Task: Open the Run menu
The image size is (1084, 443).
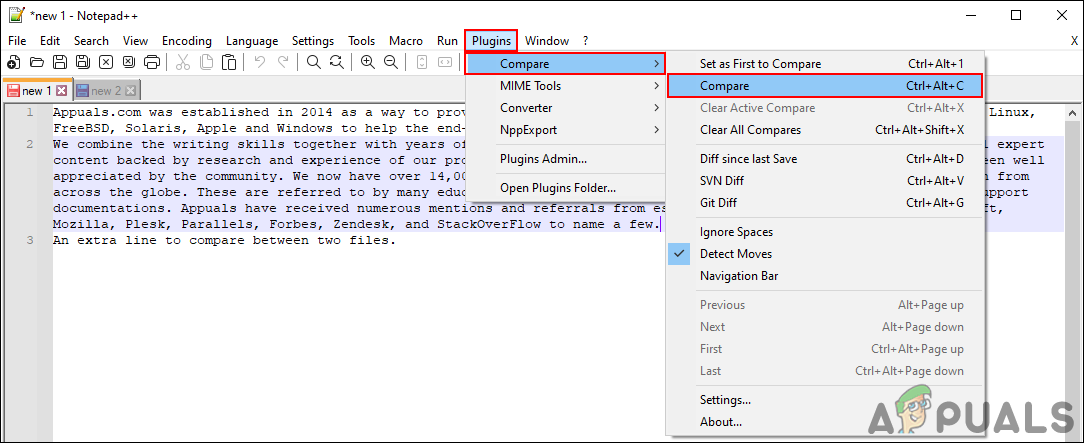Action: (447, 41)
